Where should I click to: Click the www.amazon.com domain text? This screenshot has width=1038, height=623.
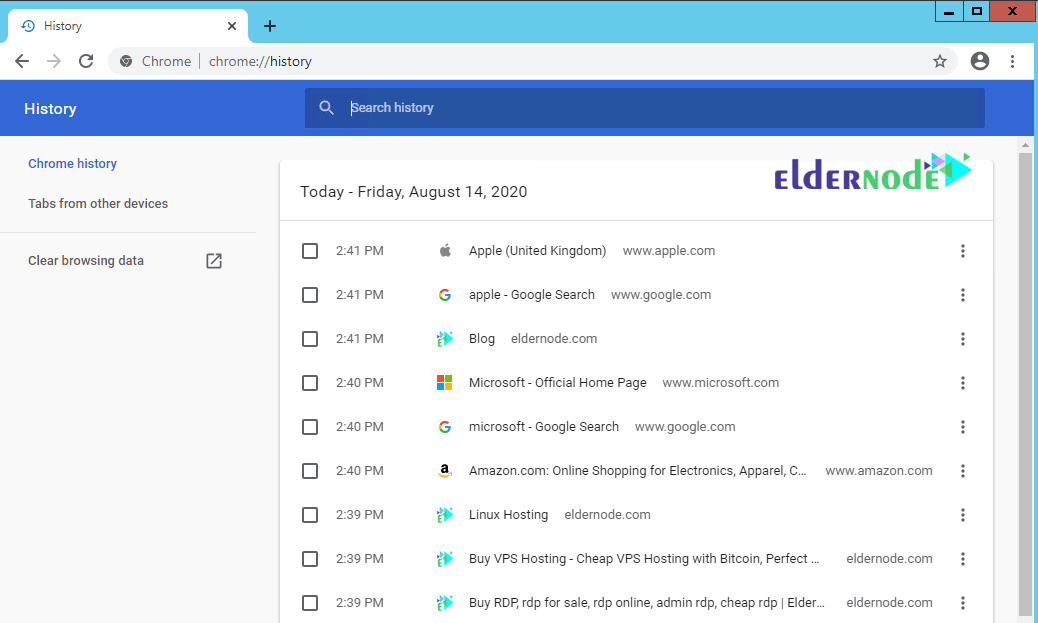[x=878, y=471]
